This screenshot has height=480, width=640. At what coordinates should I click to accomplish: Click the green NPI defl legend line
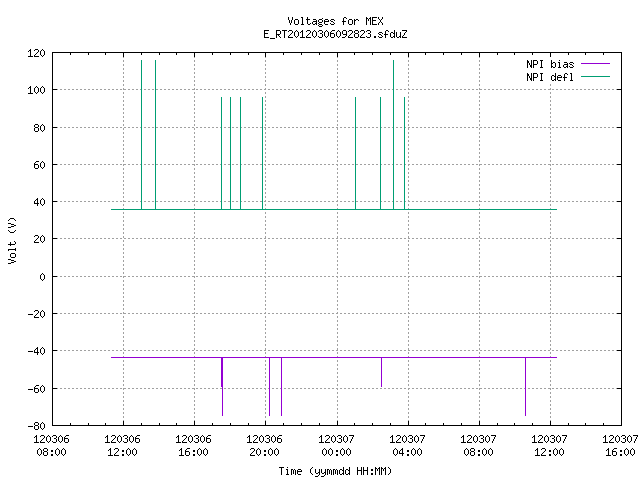[x=596, y=77]
